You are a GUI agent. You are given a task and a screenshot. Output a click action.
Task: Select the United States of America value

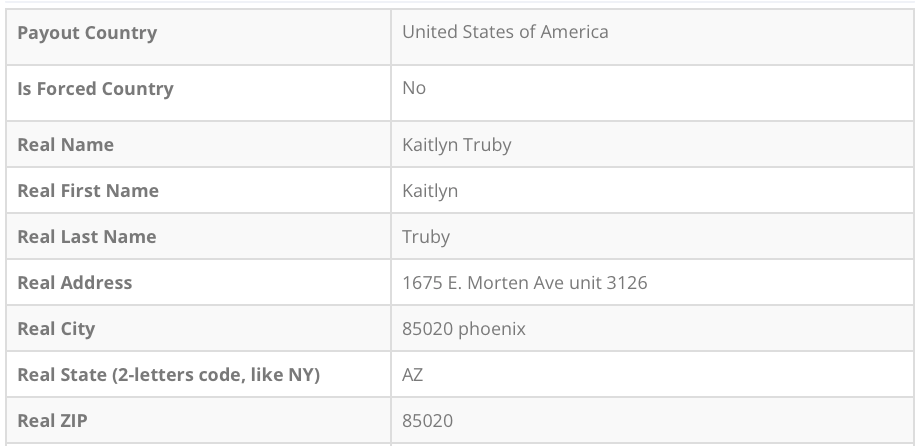coord(505,32)
